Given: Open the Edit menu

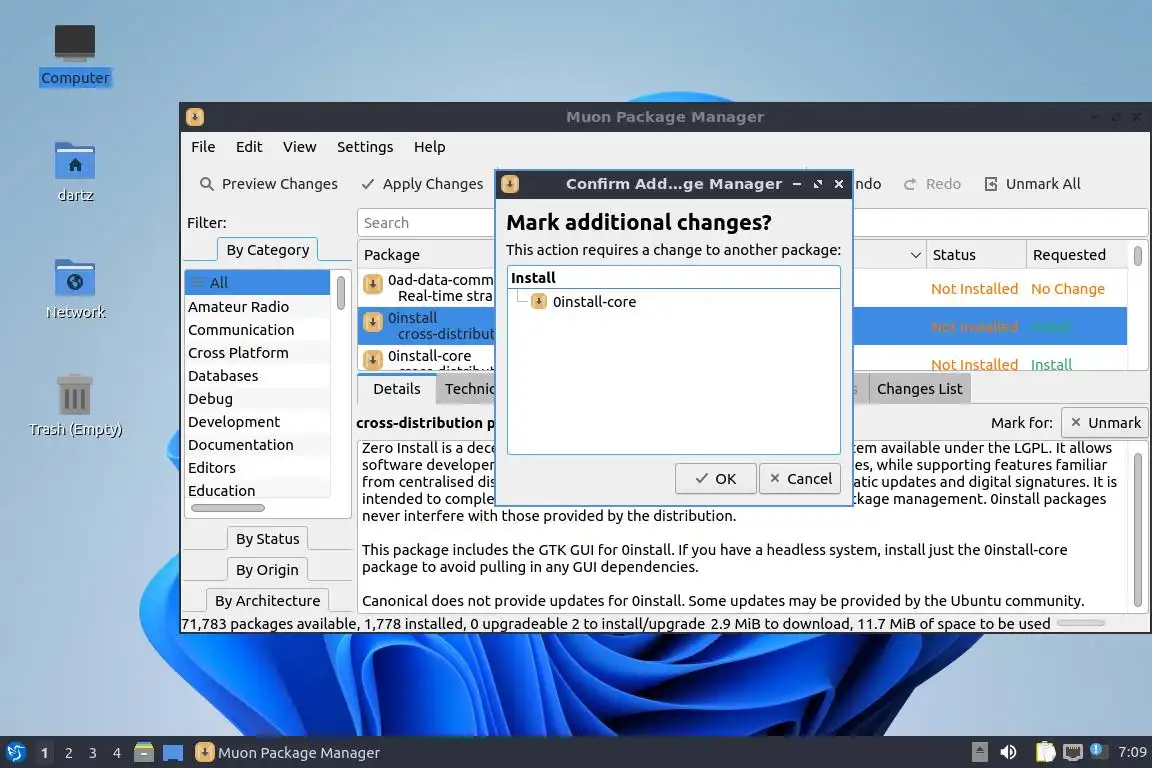Looking at the screenshot, I should (249, 147).
